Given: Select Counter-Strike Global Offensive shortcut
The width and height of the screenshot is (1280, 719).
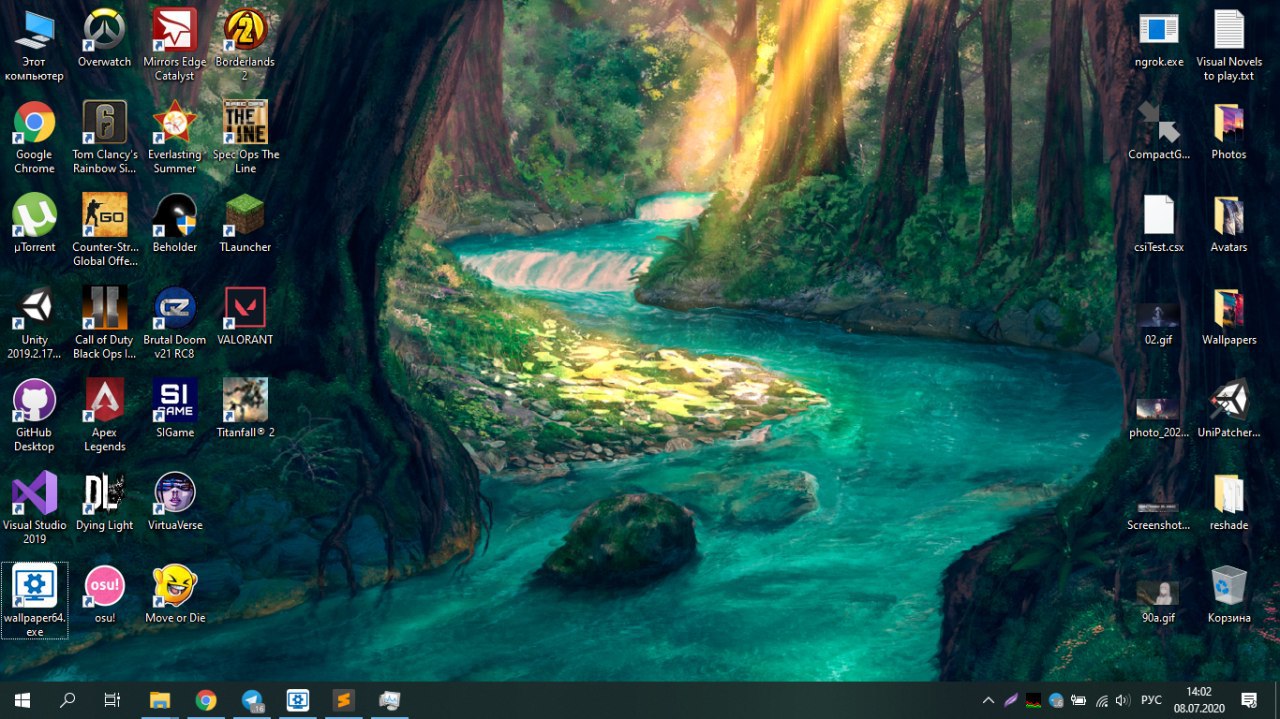Looking at the screenshot, I should point(104,229).
